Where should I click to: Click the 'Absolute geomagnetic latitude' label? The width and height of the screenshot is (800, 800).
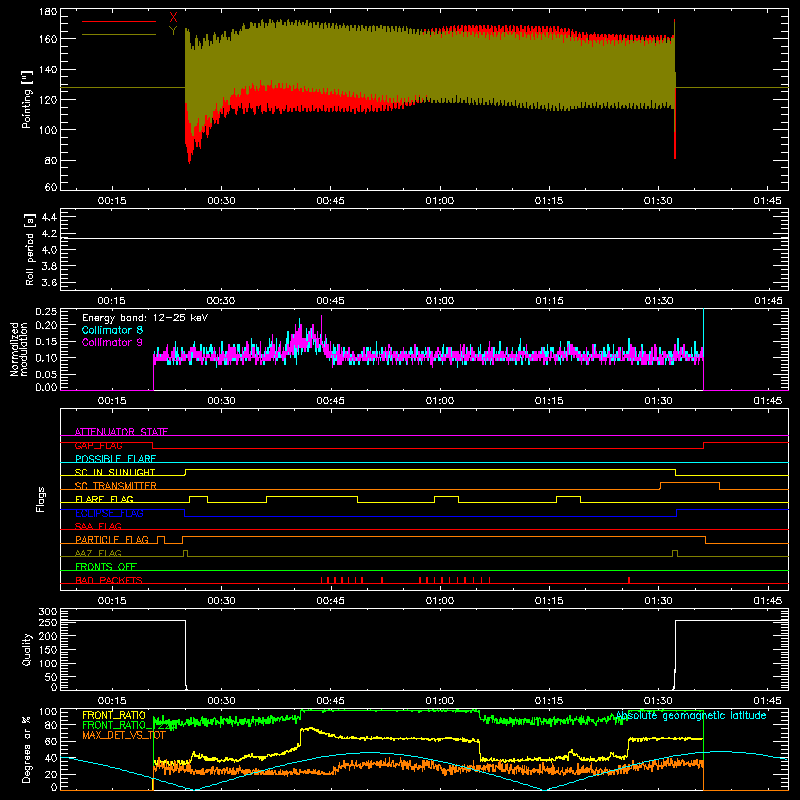(691, 715)
